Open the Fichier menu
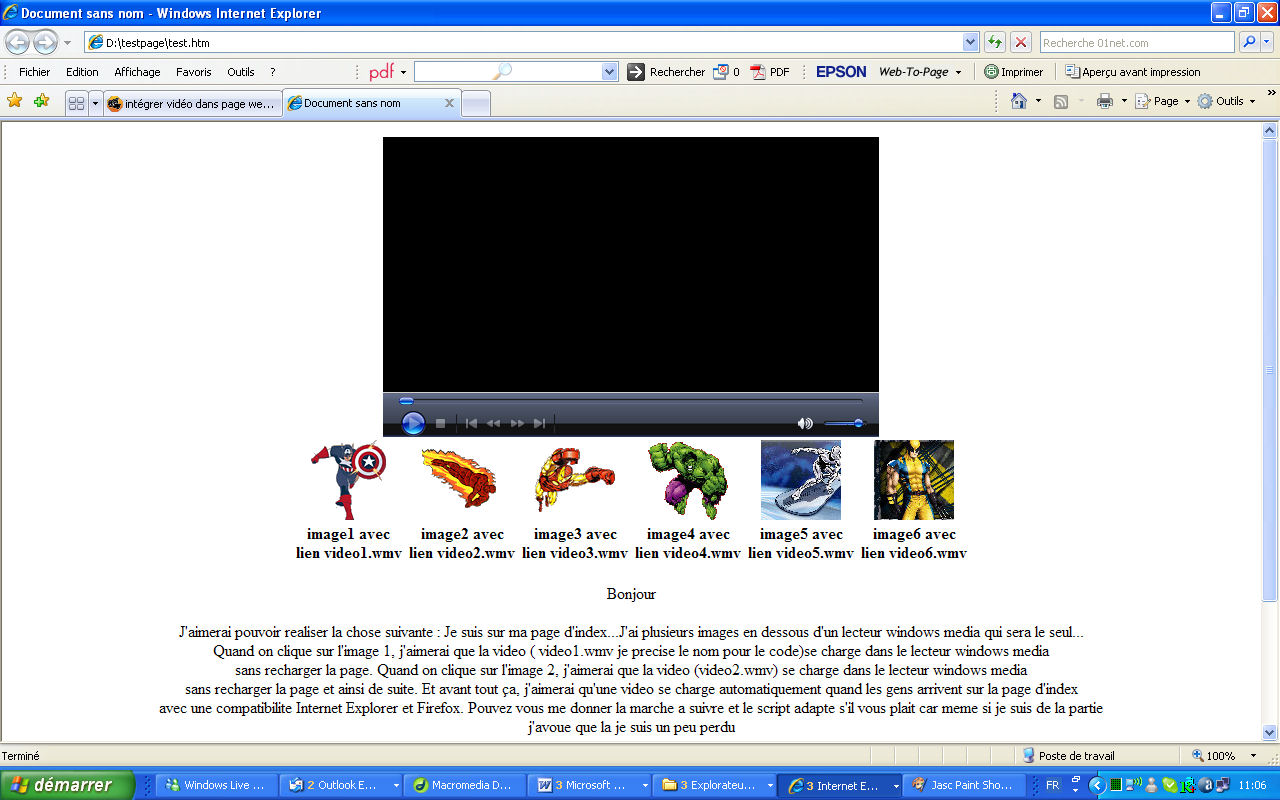The width and height of the screenshot is (1280, 800). 34,72
